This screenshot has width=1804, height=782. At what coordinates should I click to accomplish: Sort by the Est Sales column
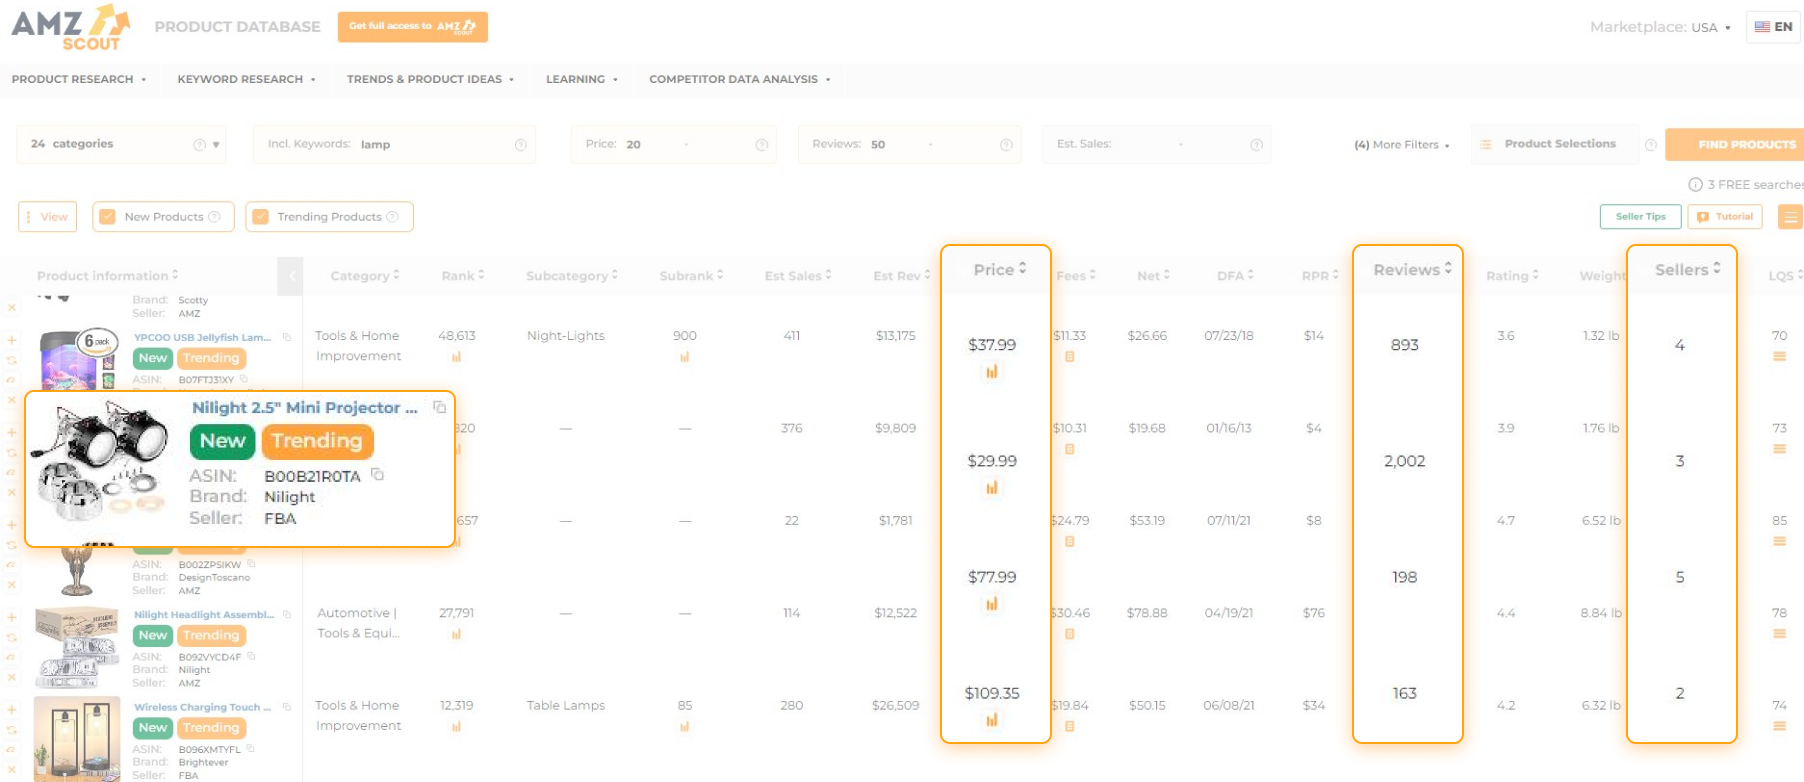798,276
